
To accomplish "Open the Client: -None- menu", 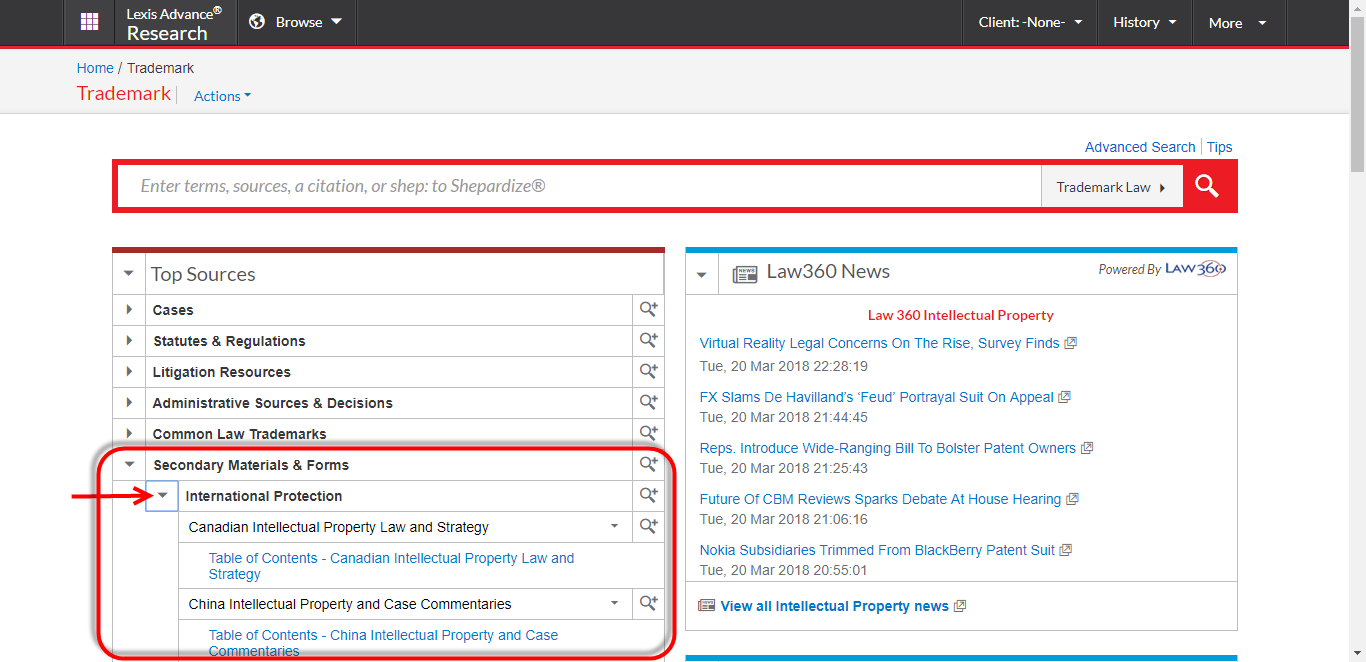I will (1031, 22).
